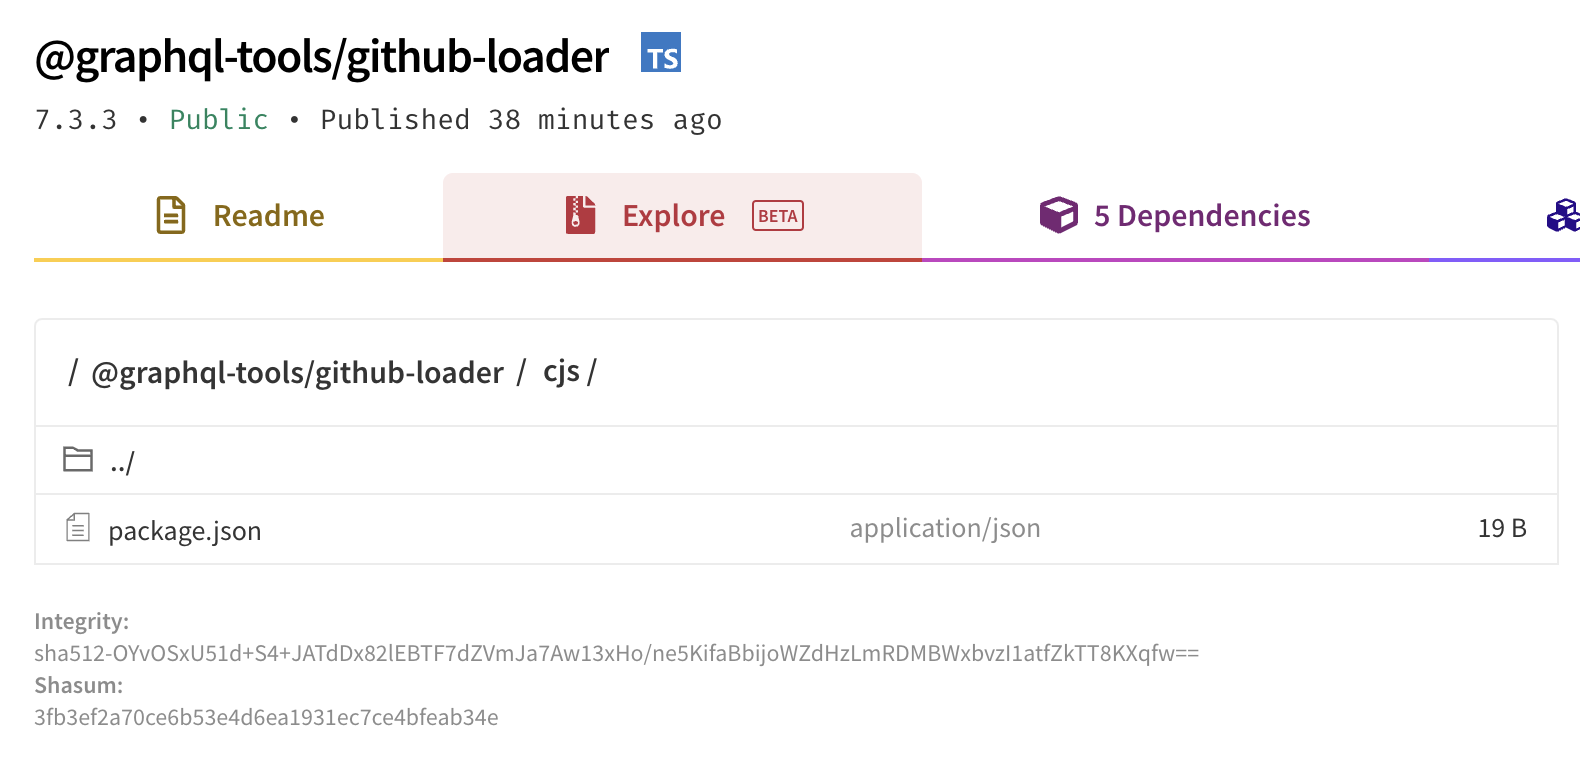
Task: Click the zipper archive icon on Explore tab
Action: [x=580, y=215]
